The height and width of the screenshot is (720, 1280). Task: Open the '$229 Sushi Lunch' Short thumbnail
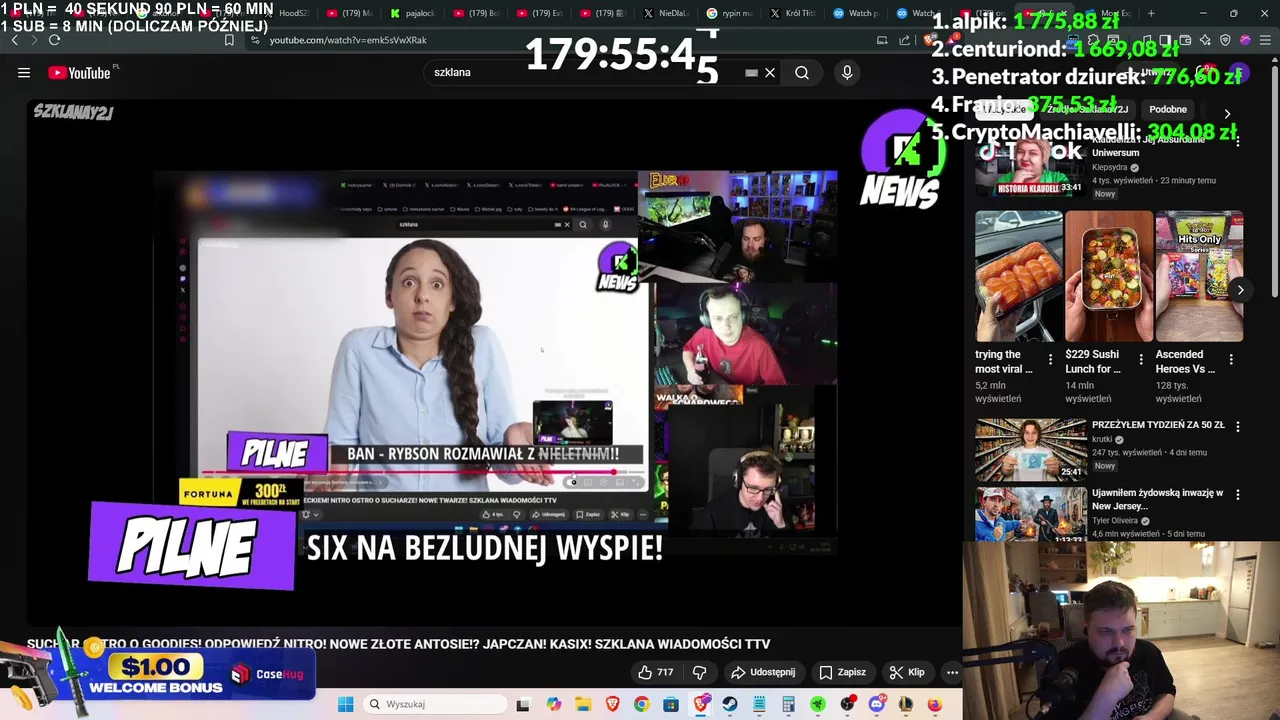coord(1109,276)
